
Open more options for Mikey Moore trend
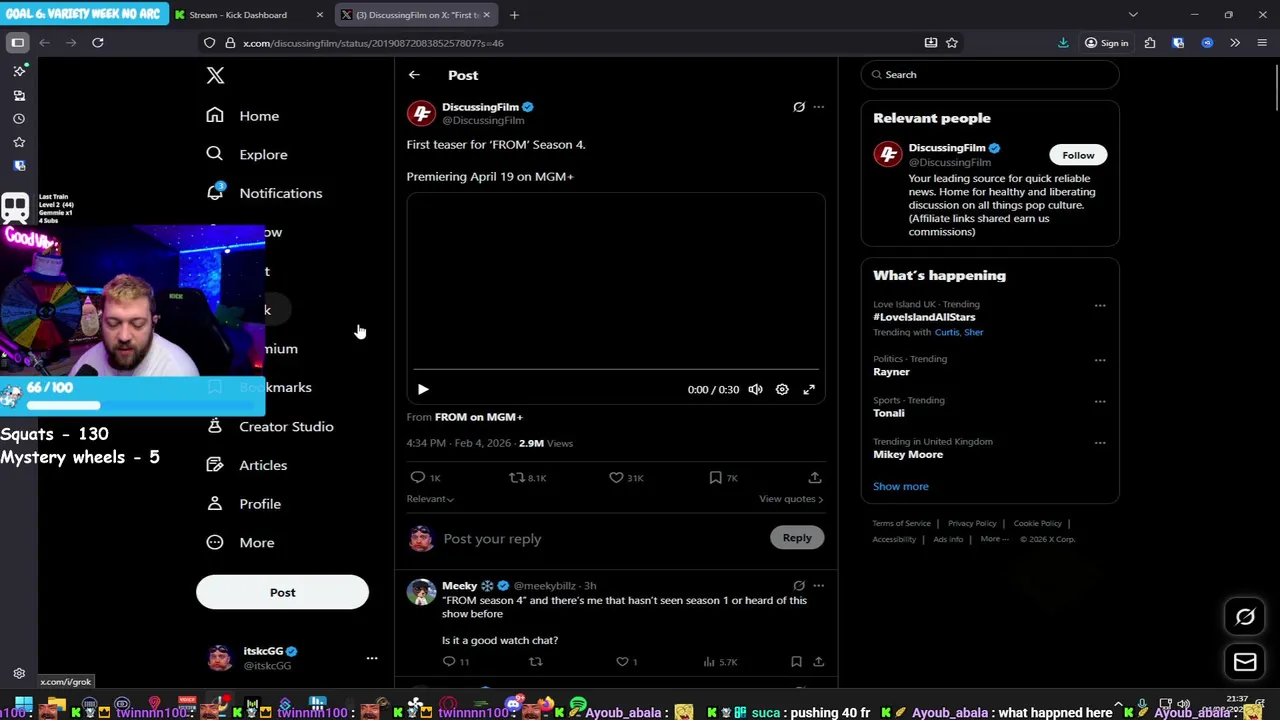[x=1100, y=443]
